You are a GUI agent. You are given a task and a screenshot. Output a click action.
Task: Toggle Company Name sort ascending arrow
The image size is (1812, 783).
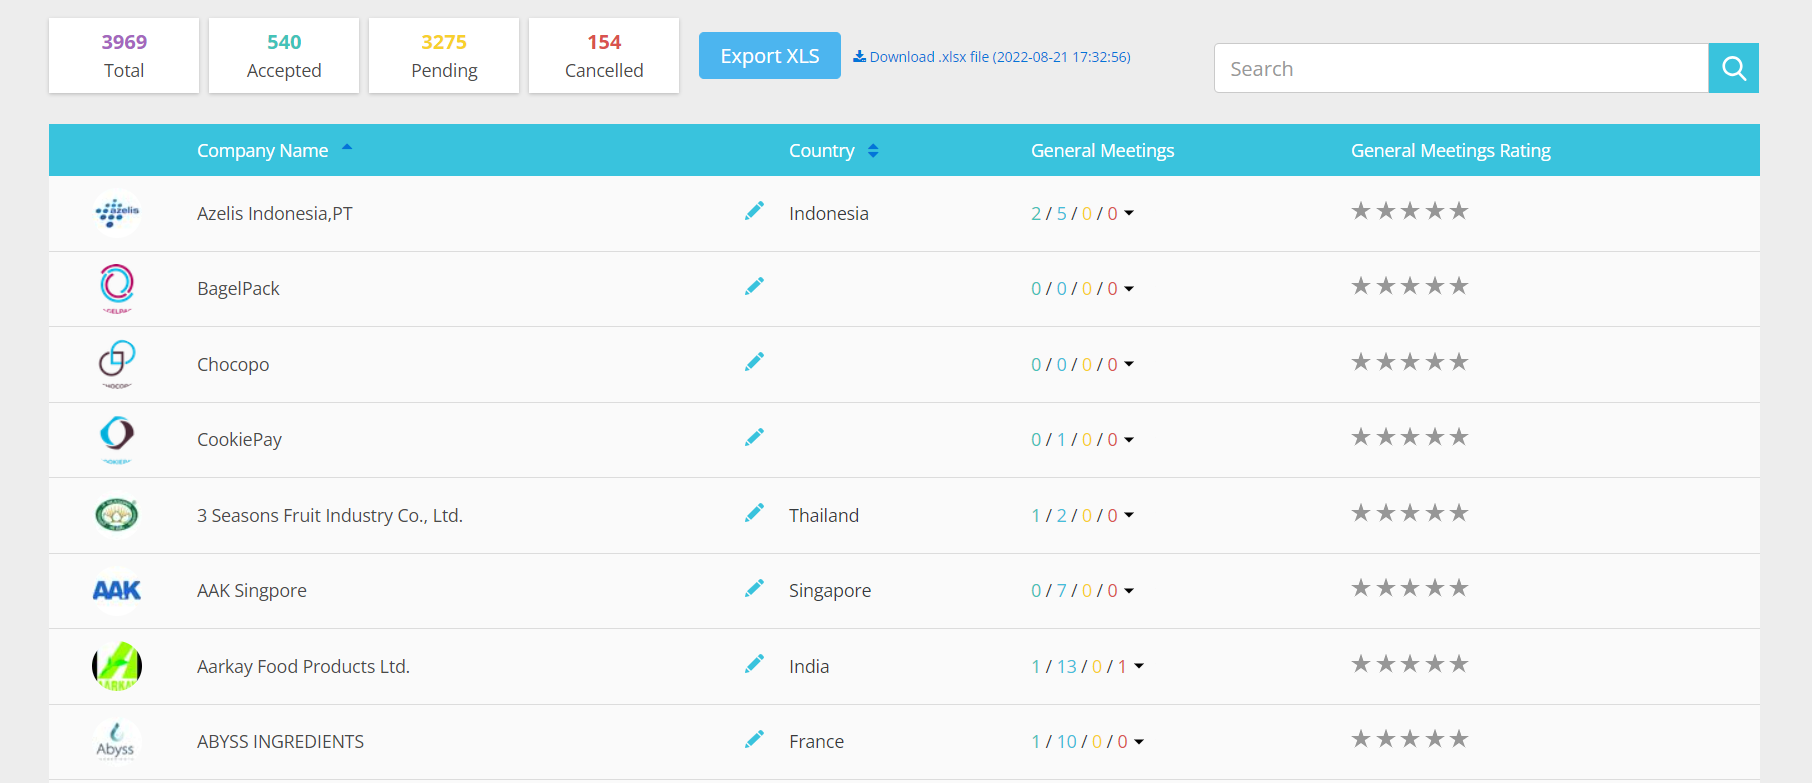coord(347,147)
